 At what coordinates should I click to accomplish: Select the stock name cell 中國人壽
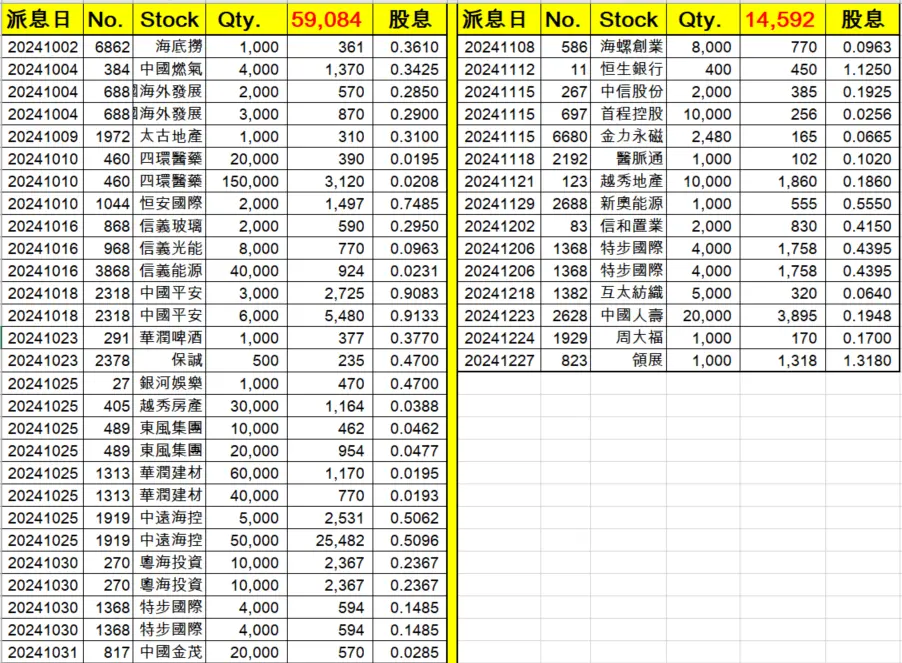coord(628,316)
